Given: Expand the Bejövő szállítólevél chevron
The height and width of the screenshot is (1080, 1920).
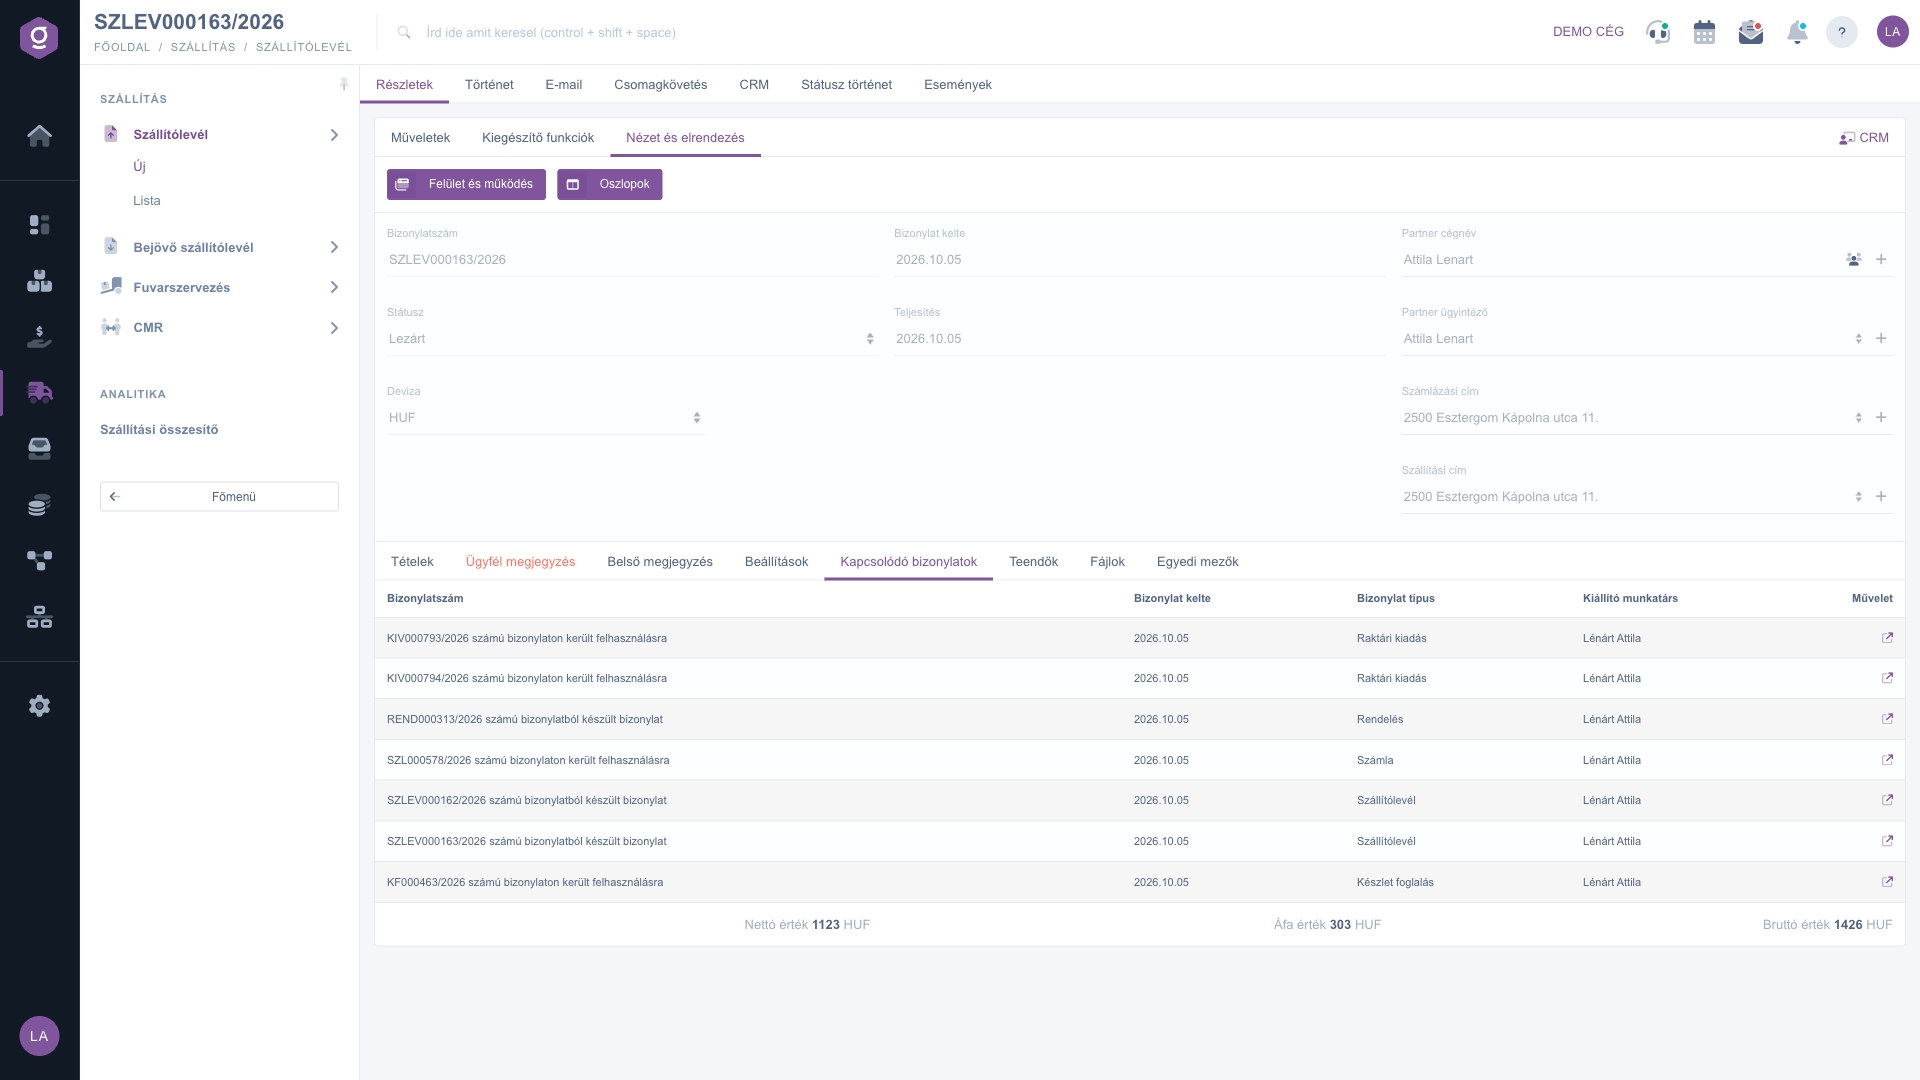Looking at the screenshot, I should pyautogui.click(x=334, y=247).
